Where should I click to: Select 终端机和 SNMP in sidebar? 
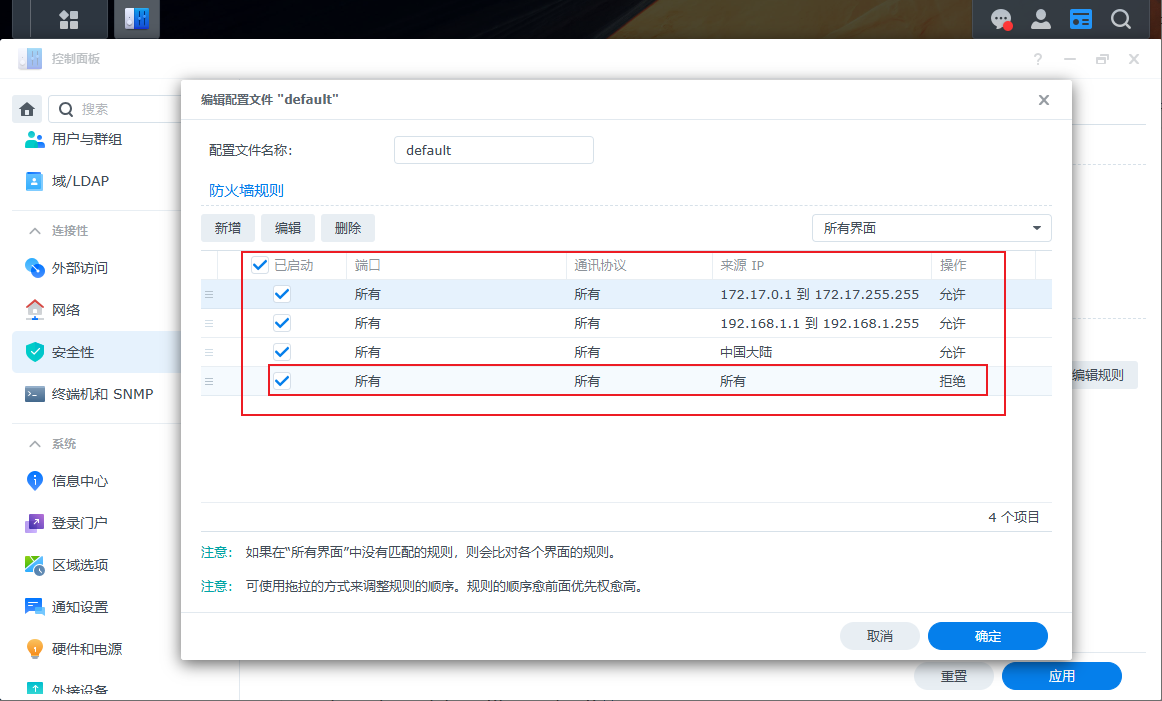click(x=102, y=394)
